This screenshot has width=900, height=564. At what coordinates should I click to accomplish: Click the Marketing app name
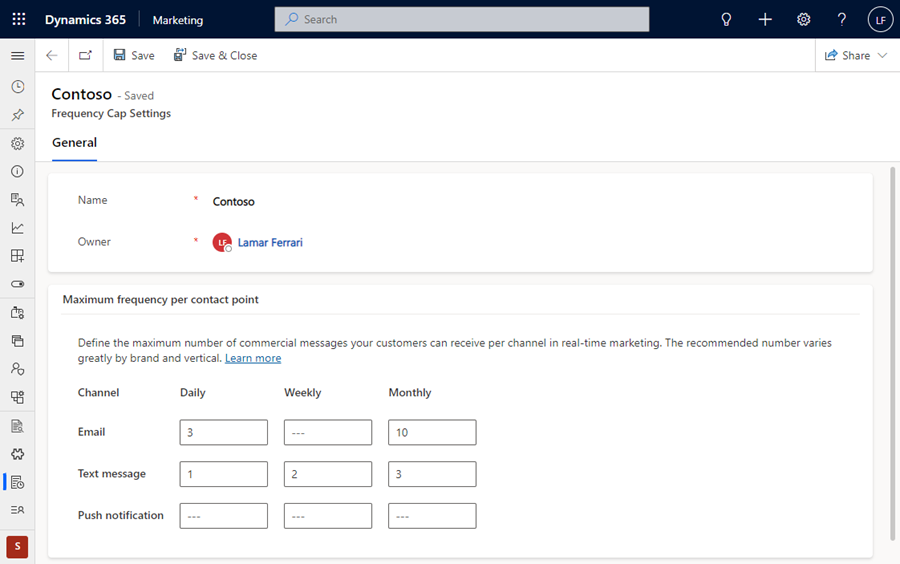click(x=178, y=20)
